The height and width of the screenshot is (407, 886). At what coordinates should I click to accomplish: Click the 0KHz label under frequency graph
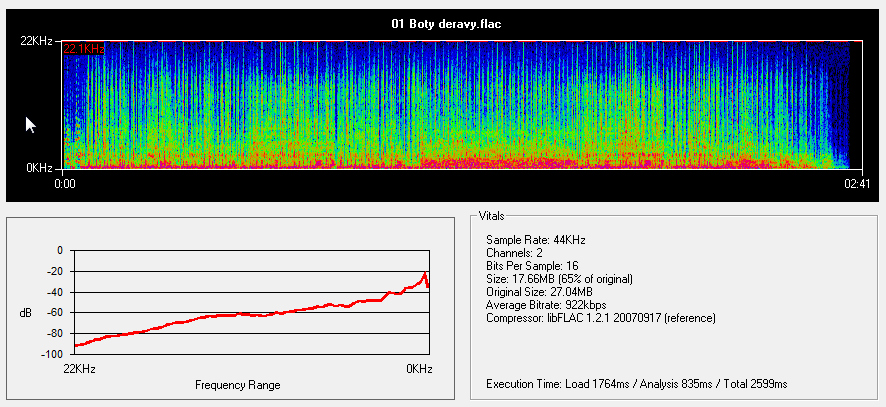click(x=420, y=369)
